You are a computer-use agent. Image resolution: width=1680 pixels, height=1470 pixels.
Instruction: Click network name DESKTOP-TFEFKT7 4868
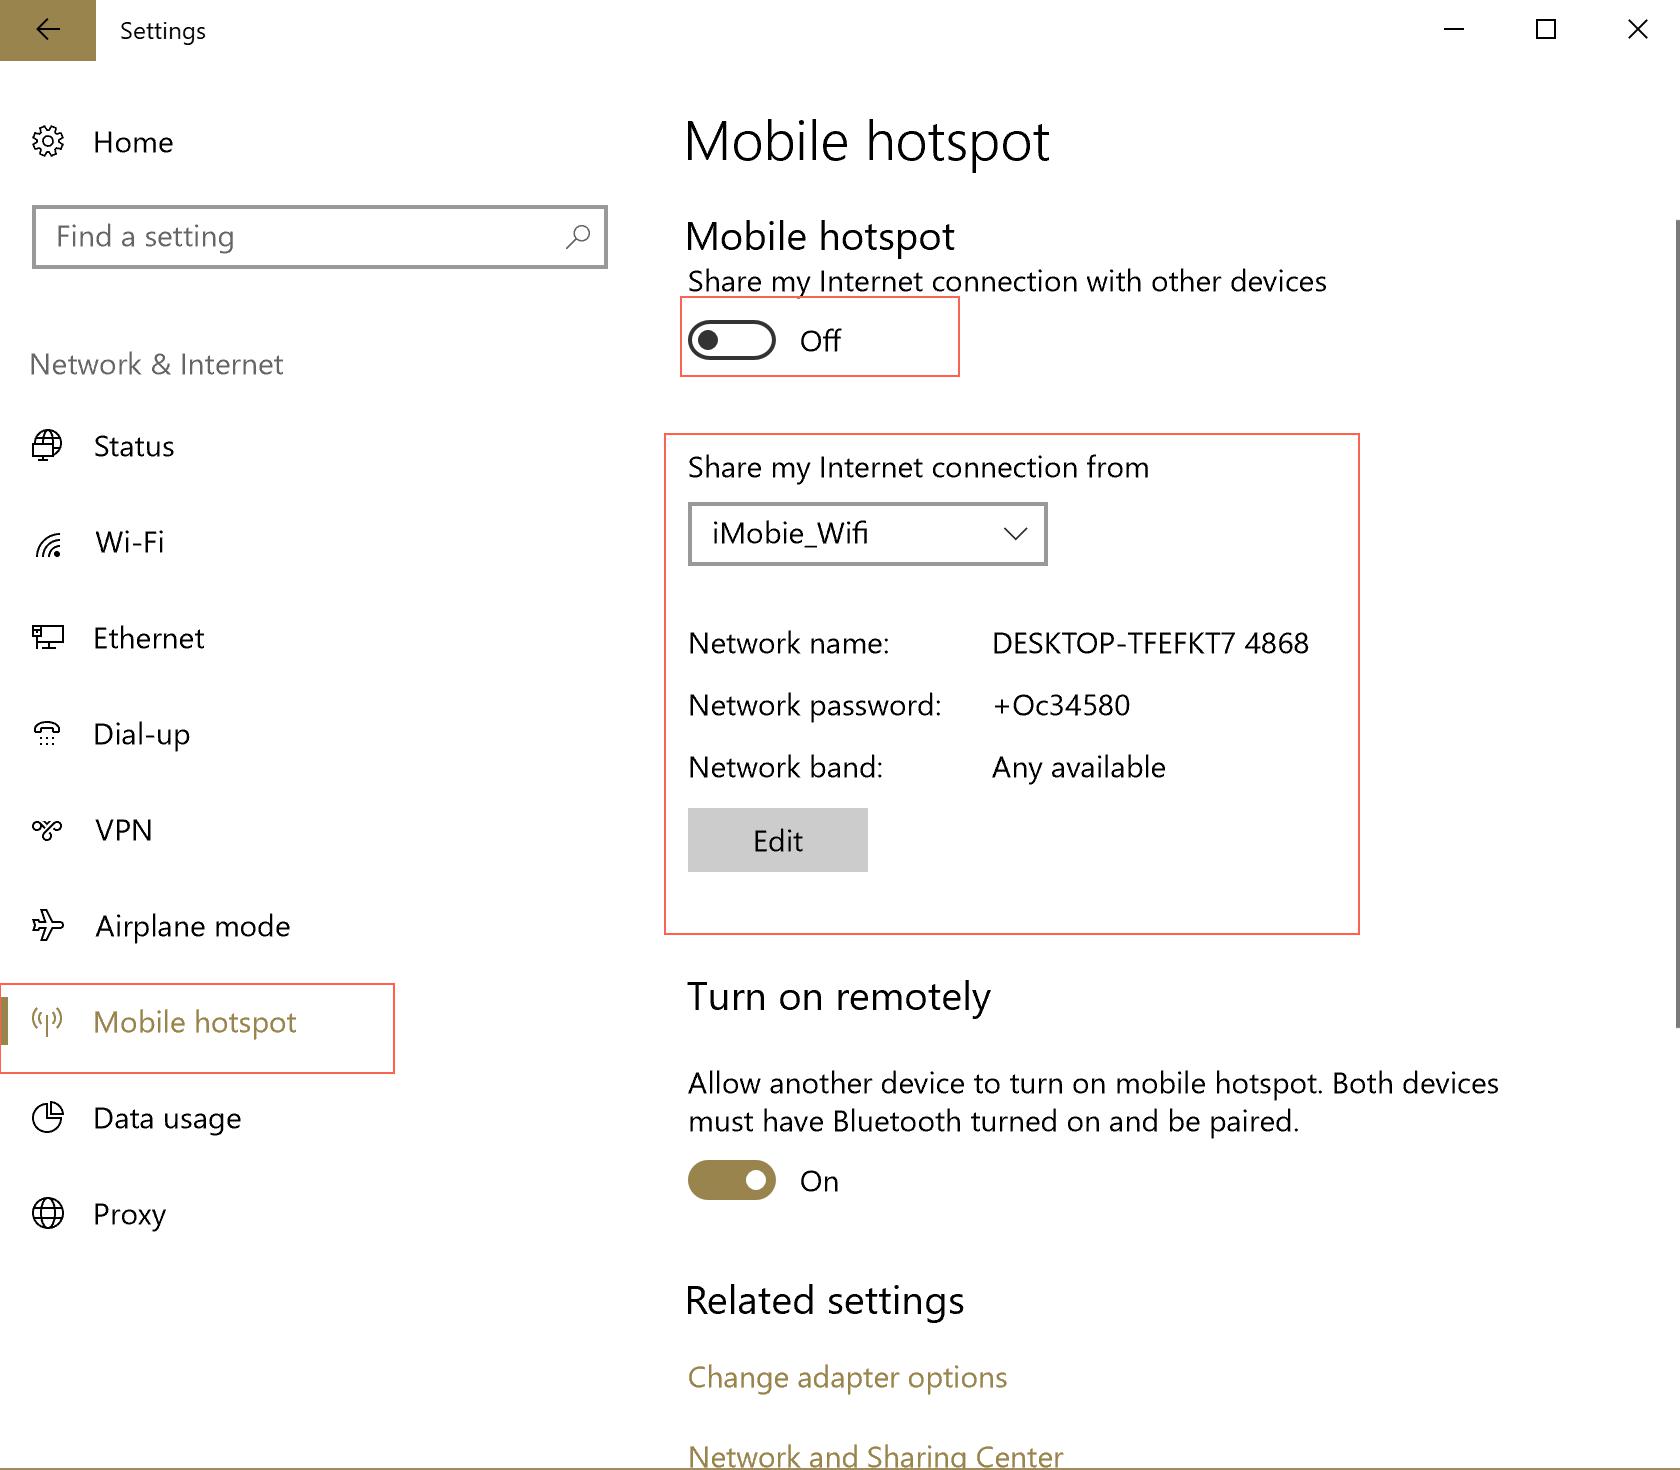click(x=1150, y=643)
